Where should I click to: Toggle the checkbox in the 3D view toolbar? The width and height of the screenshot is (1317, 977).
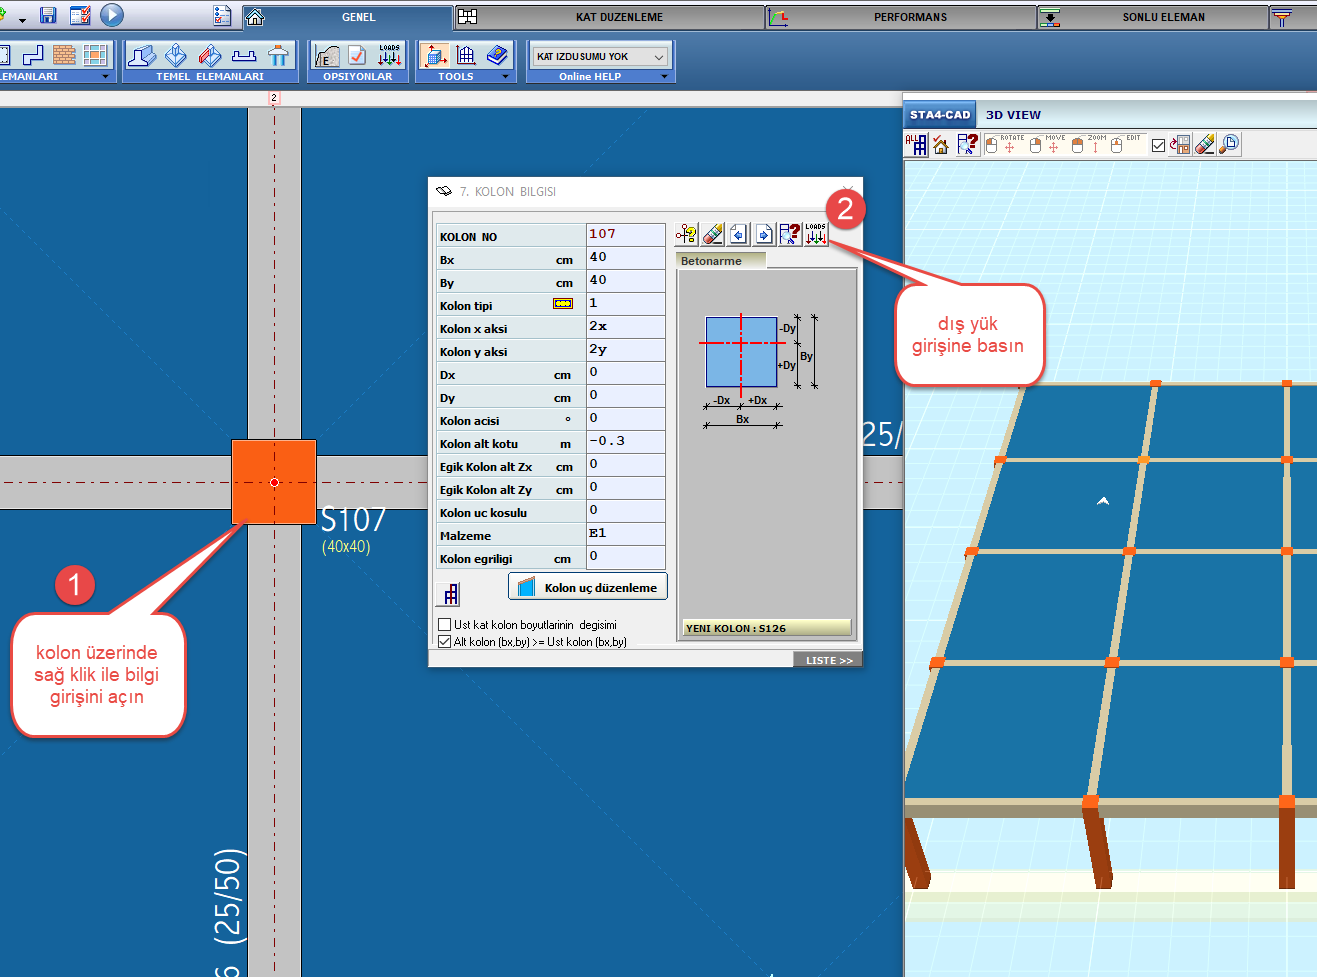[x=1158, y=146]
